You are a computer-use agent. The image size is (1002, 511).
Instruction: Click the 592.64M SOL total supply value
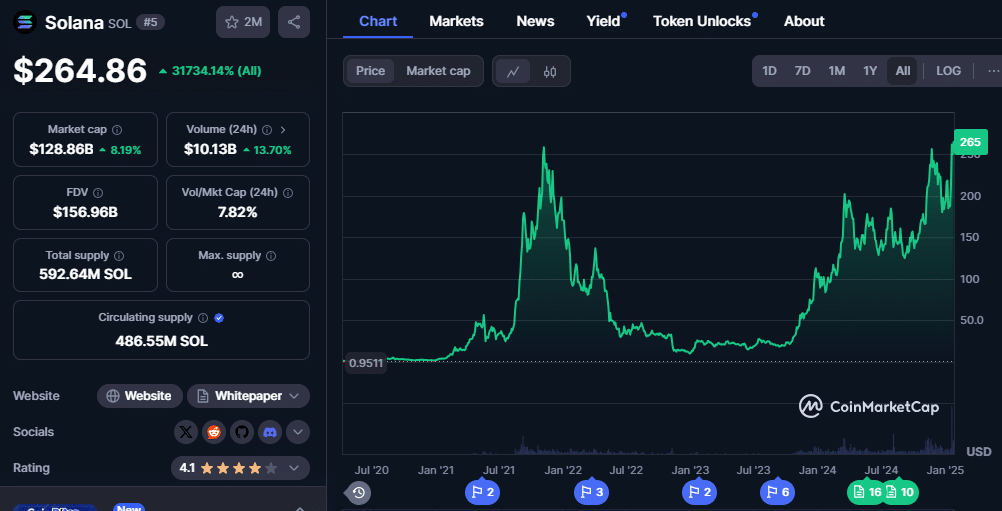pos(85,275)
